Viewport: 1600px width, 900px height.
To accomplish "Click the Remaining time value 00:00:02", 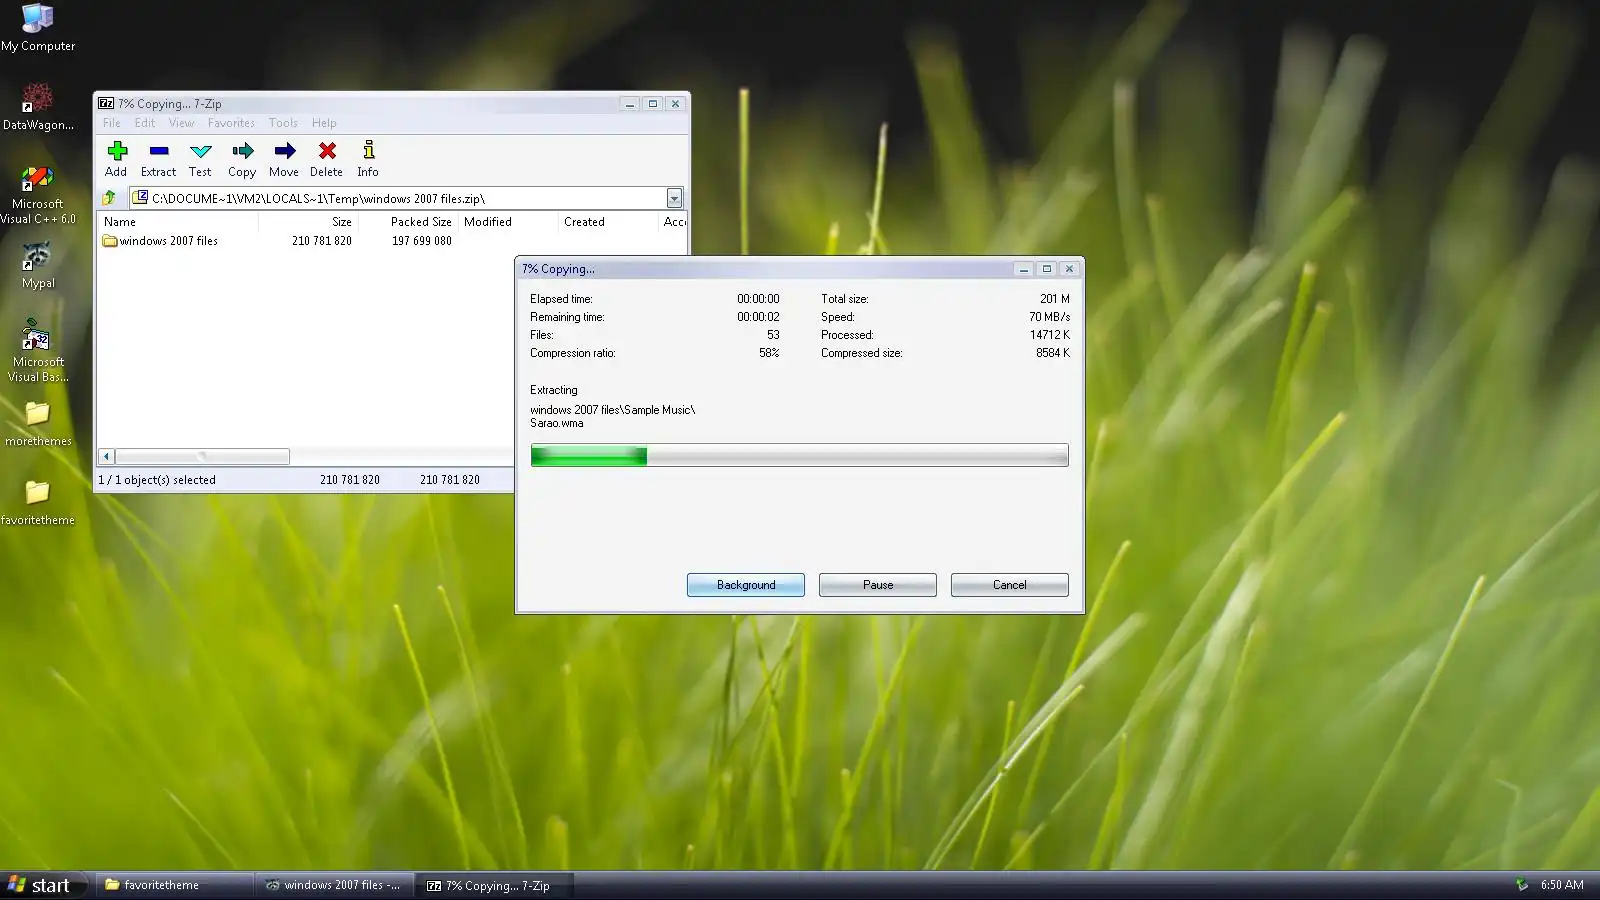I will point(758,317).
